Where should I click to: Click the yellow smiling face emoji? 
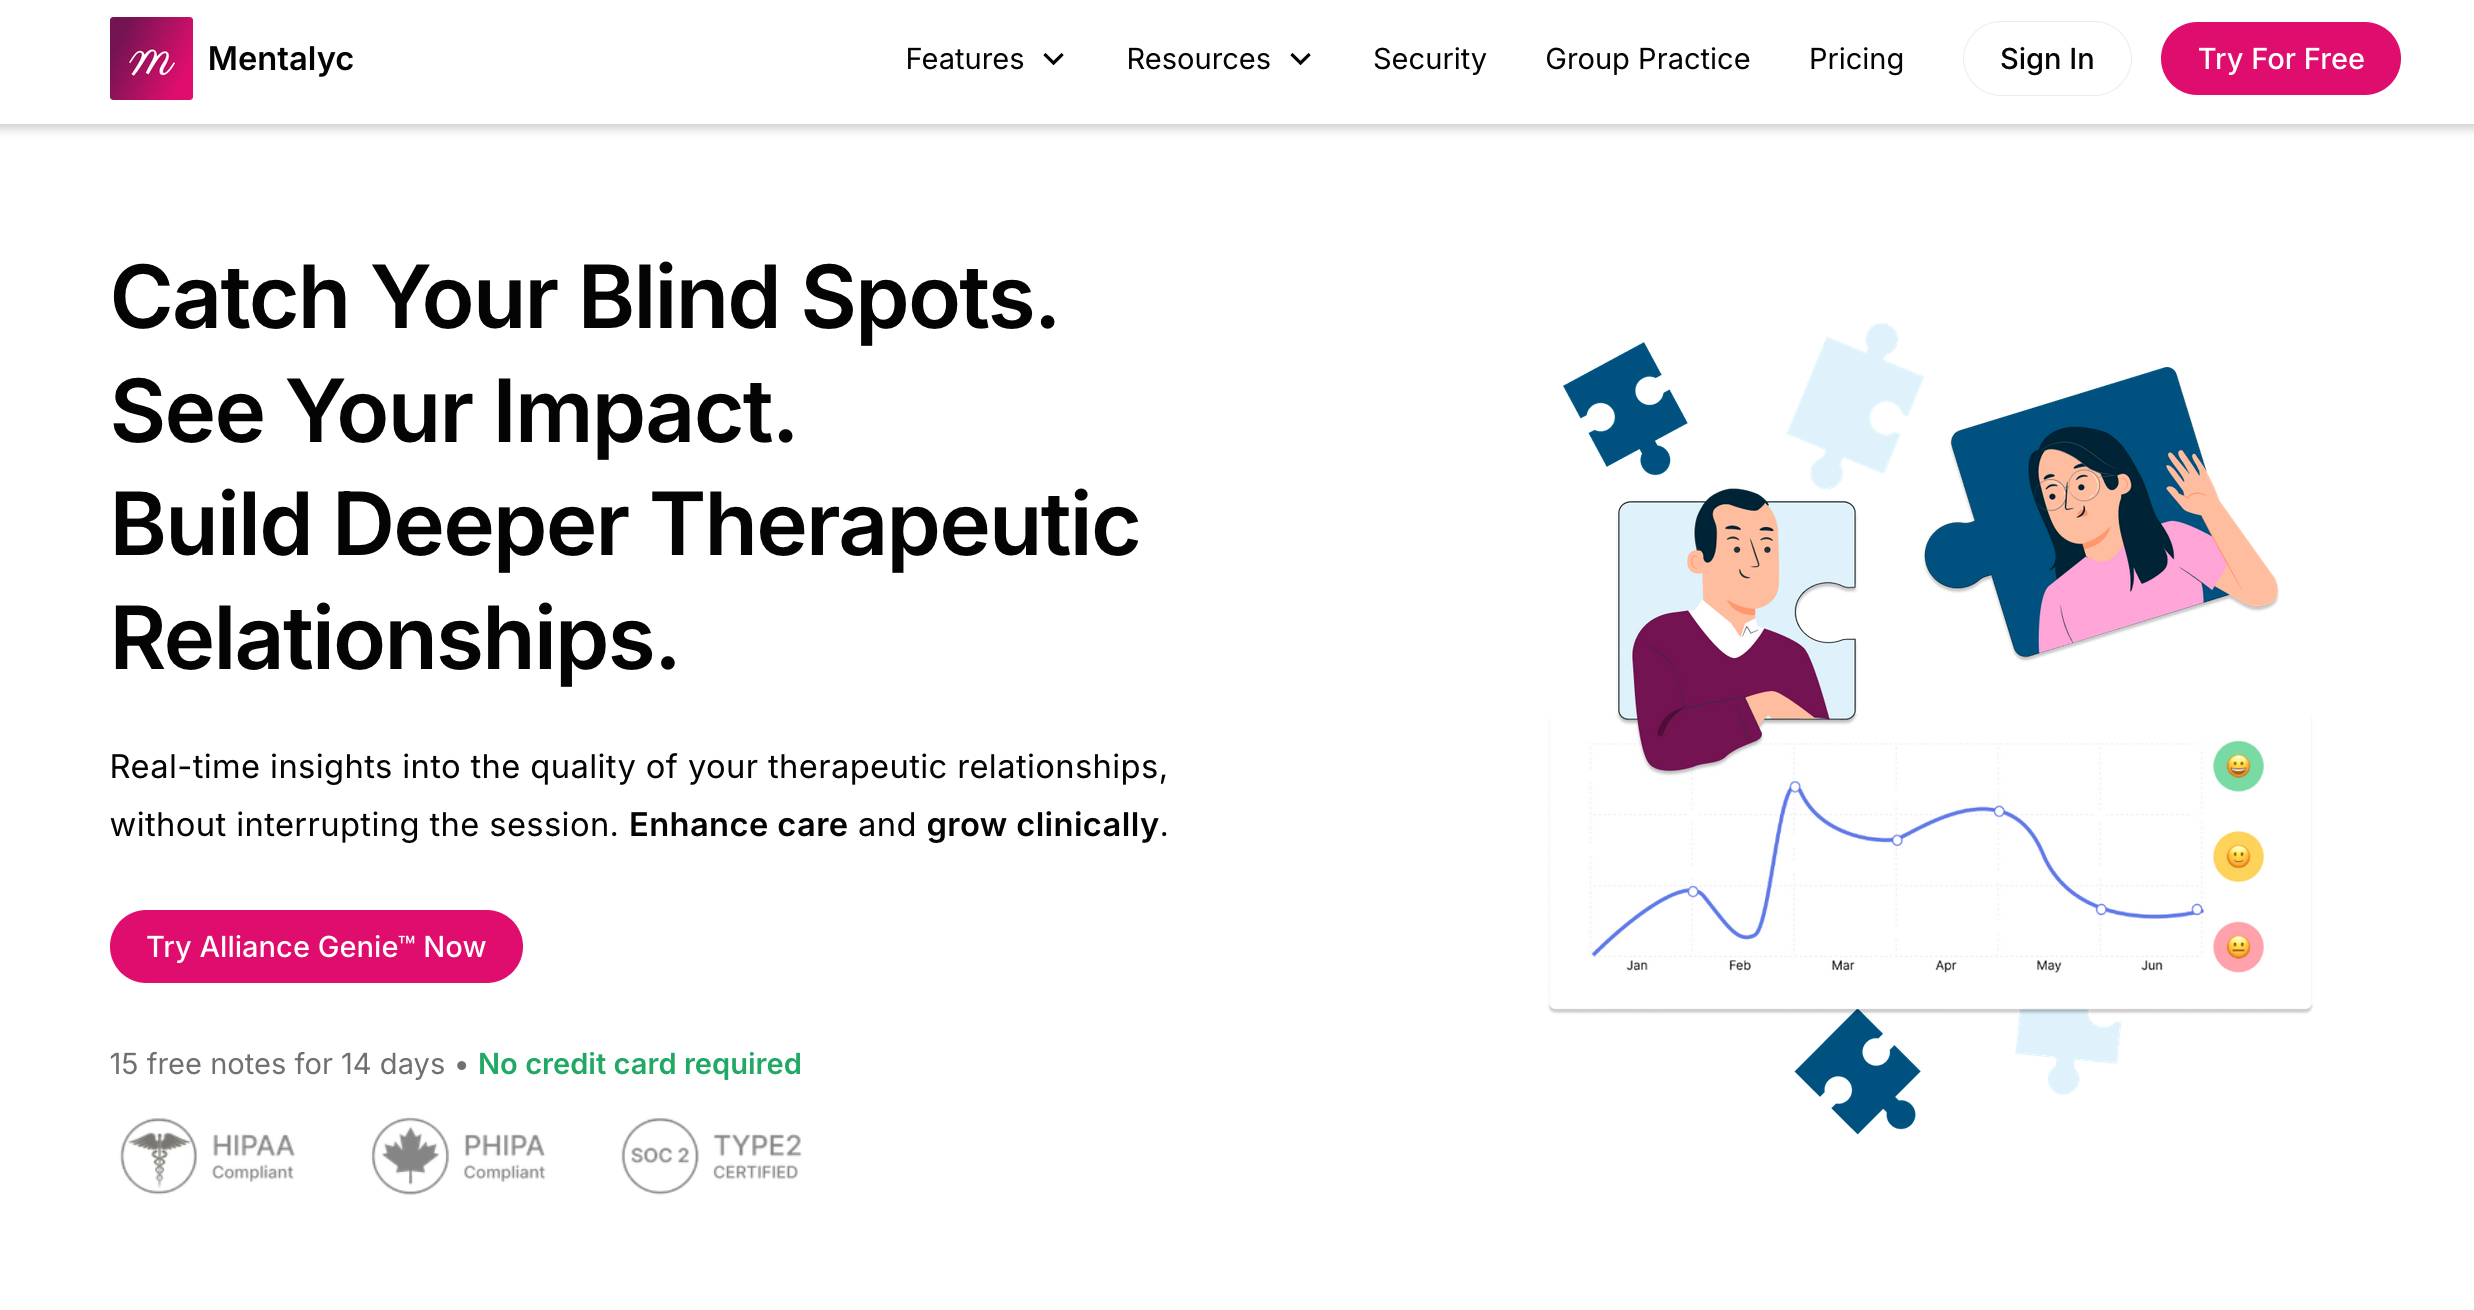[x=2238, y=857]
